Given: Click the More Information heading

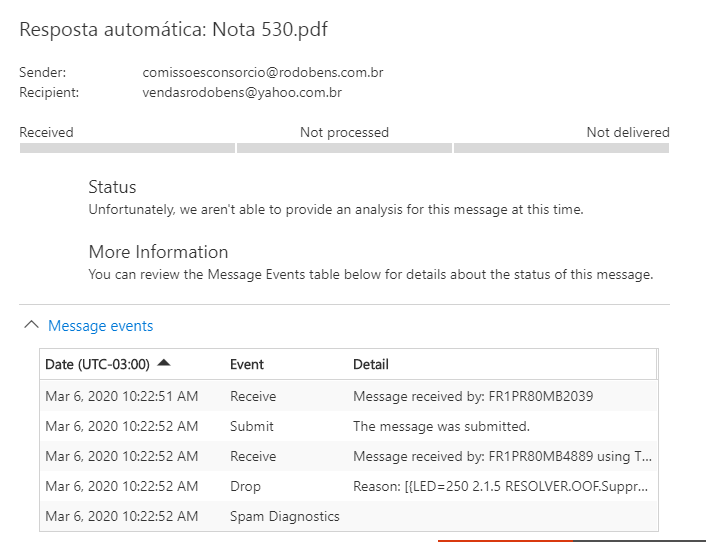Looking at the screenshot, I should click(x=158, y=252).
